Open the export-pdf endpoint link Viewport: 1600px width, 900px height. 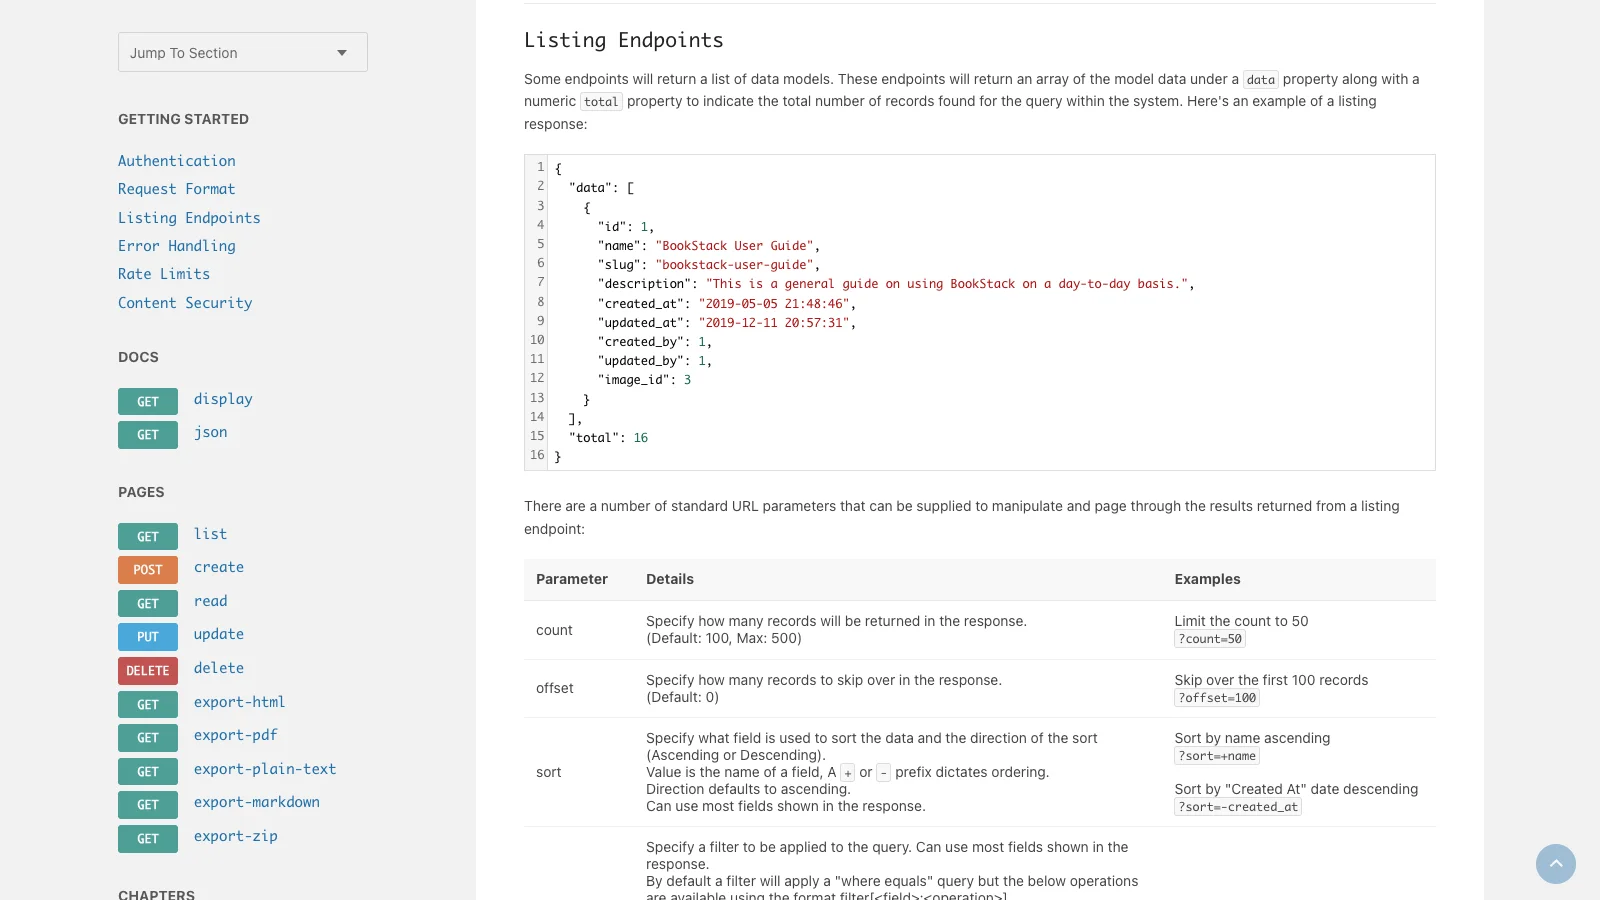[x=236, y=735]
